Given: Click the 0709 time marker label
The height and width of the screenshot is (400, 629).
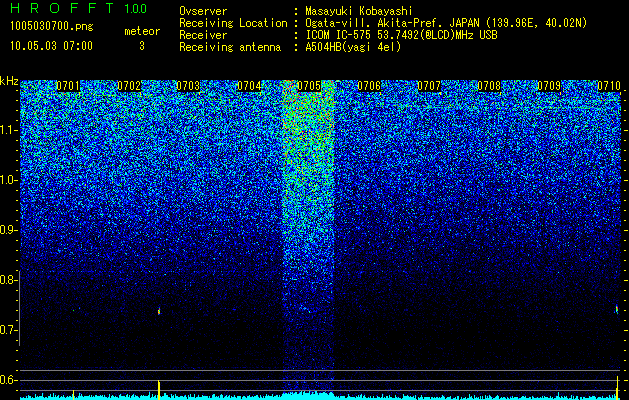Looking at the screenshot, I should 549,86.
